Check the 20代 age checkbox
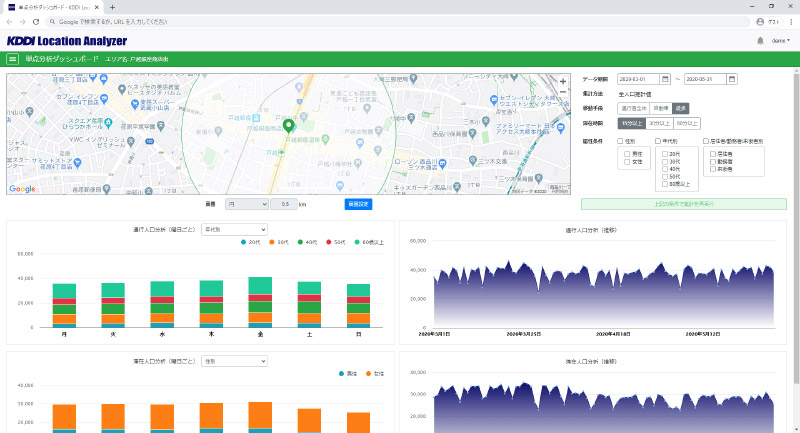 665,154
